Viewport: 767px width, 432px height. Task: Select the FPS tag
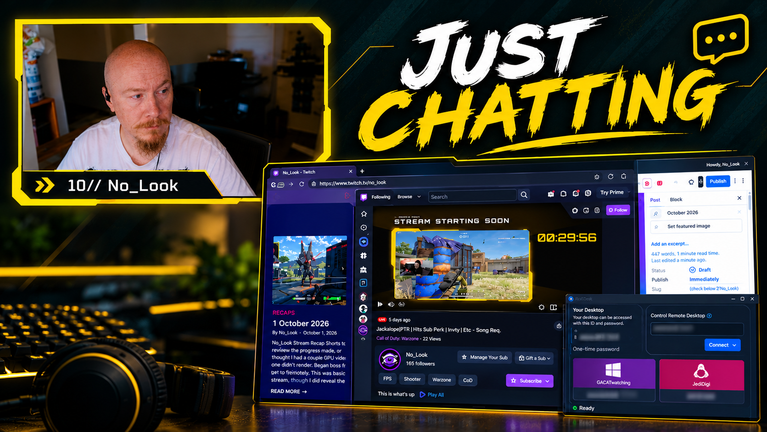click(387, 379)
